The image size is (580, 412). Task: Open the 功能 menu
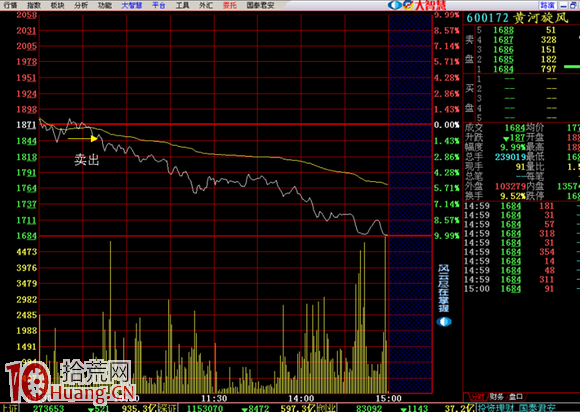point(105,5)
